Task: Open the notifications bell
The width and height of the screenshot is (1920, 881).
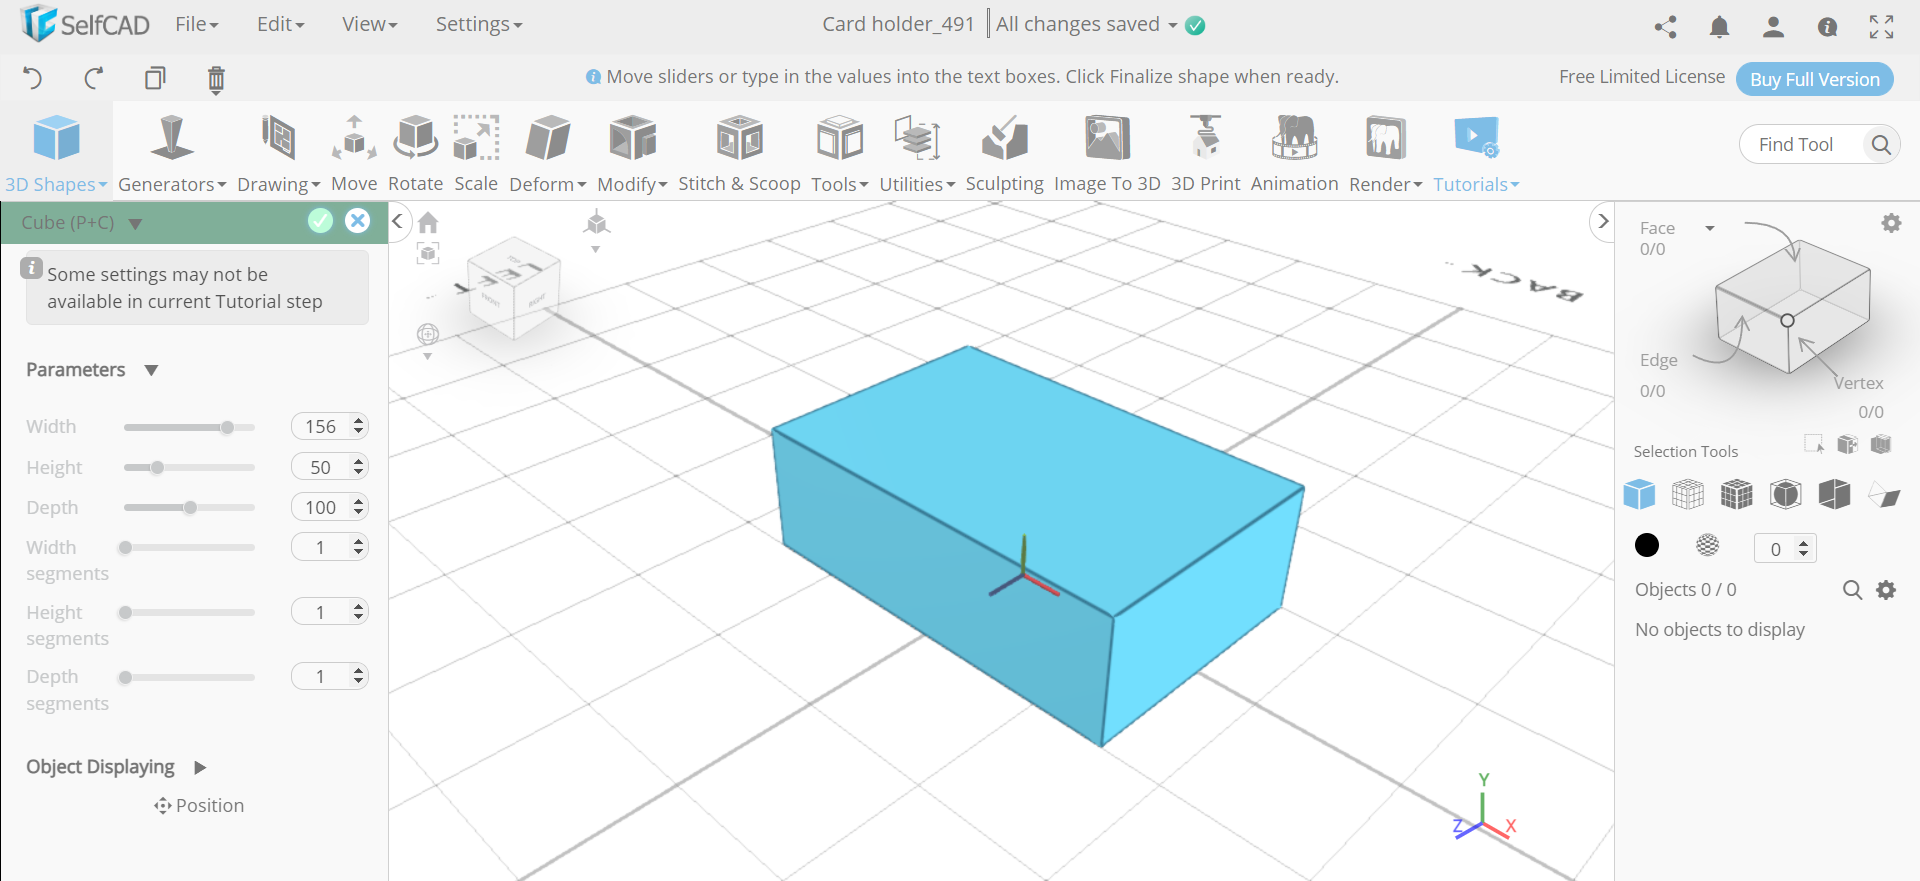Action: pos(1719,27)
